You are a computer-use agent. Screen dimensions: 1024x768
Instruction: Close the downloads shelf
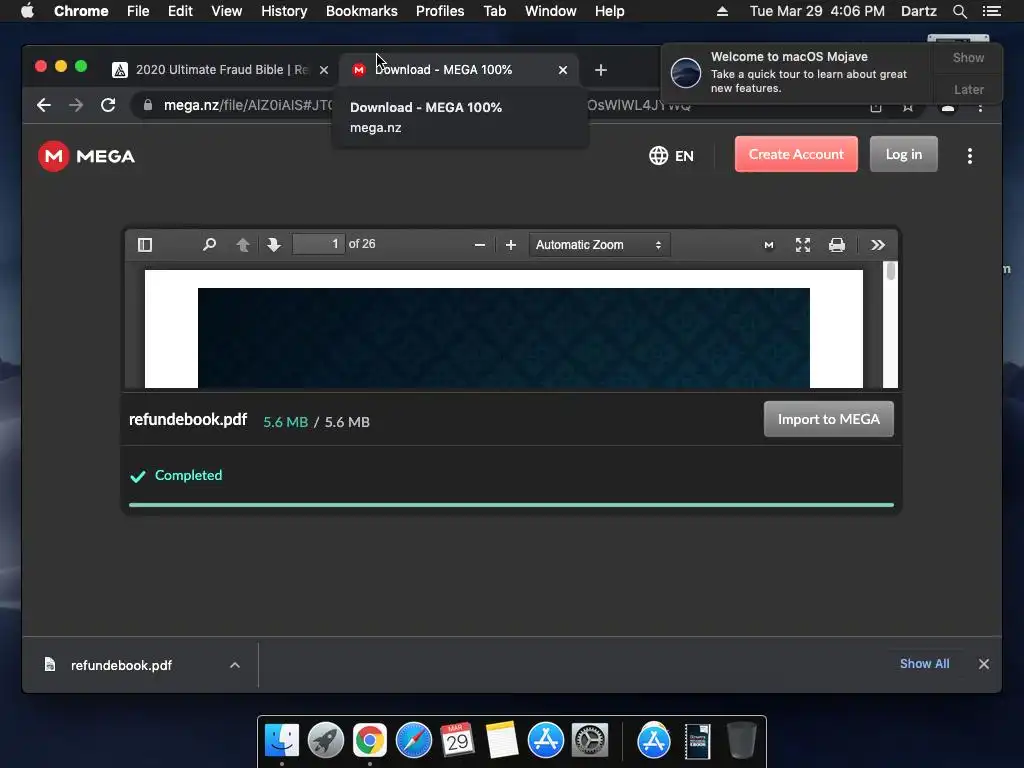point(984,664)
